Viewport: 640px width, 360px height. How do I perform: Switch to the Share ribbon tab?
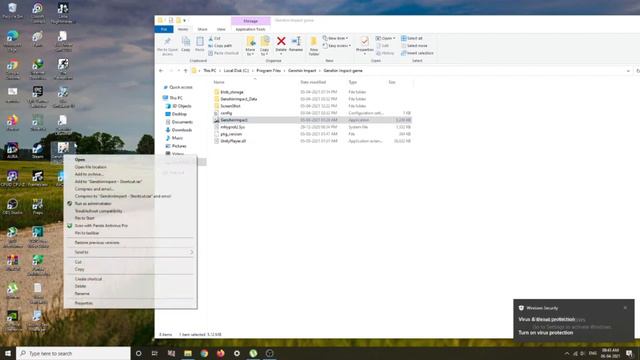coord(202,29)
